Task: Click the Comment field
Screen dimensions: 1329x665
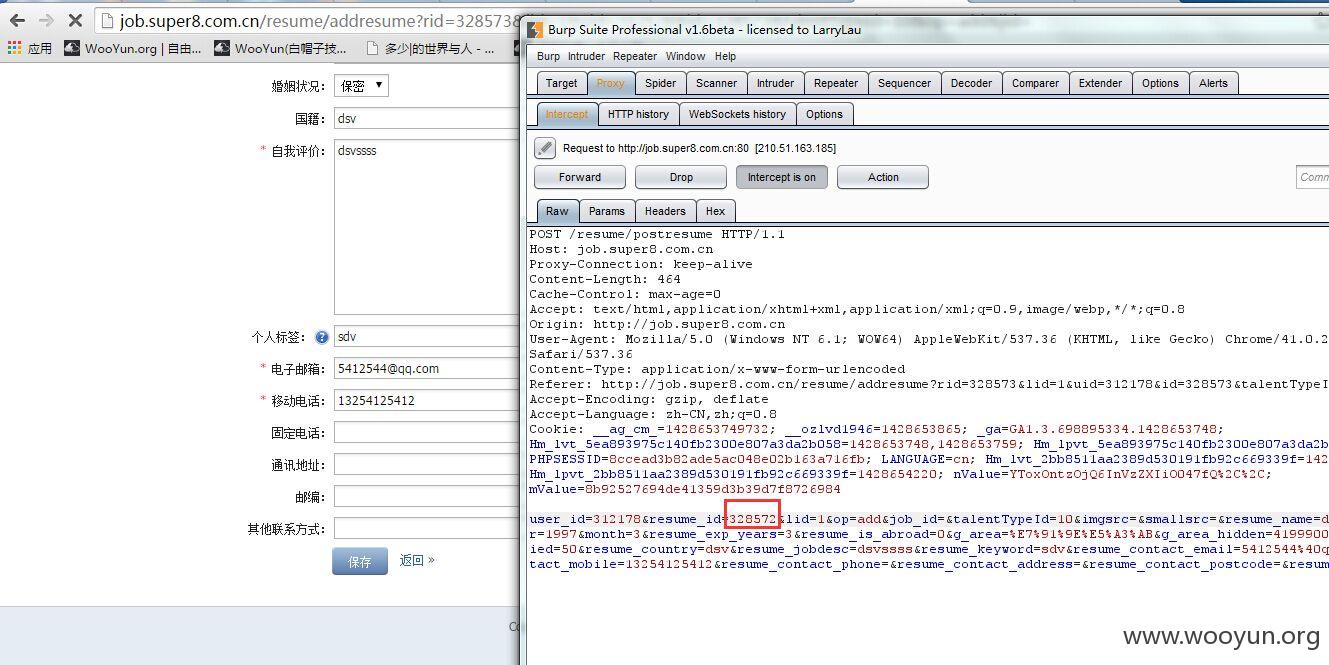Action: tap(1312, 177)
